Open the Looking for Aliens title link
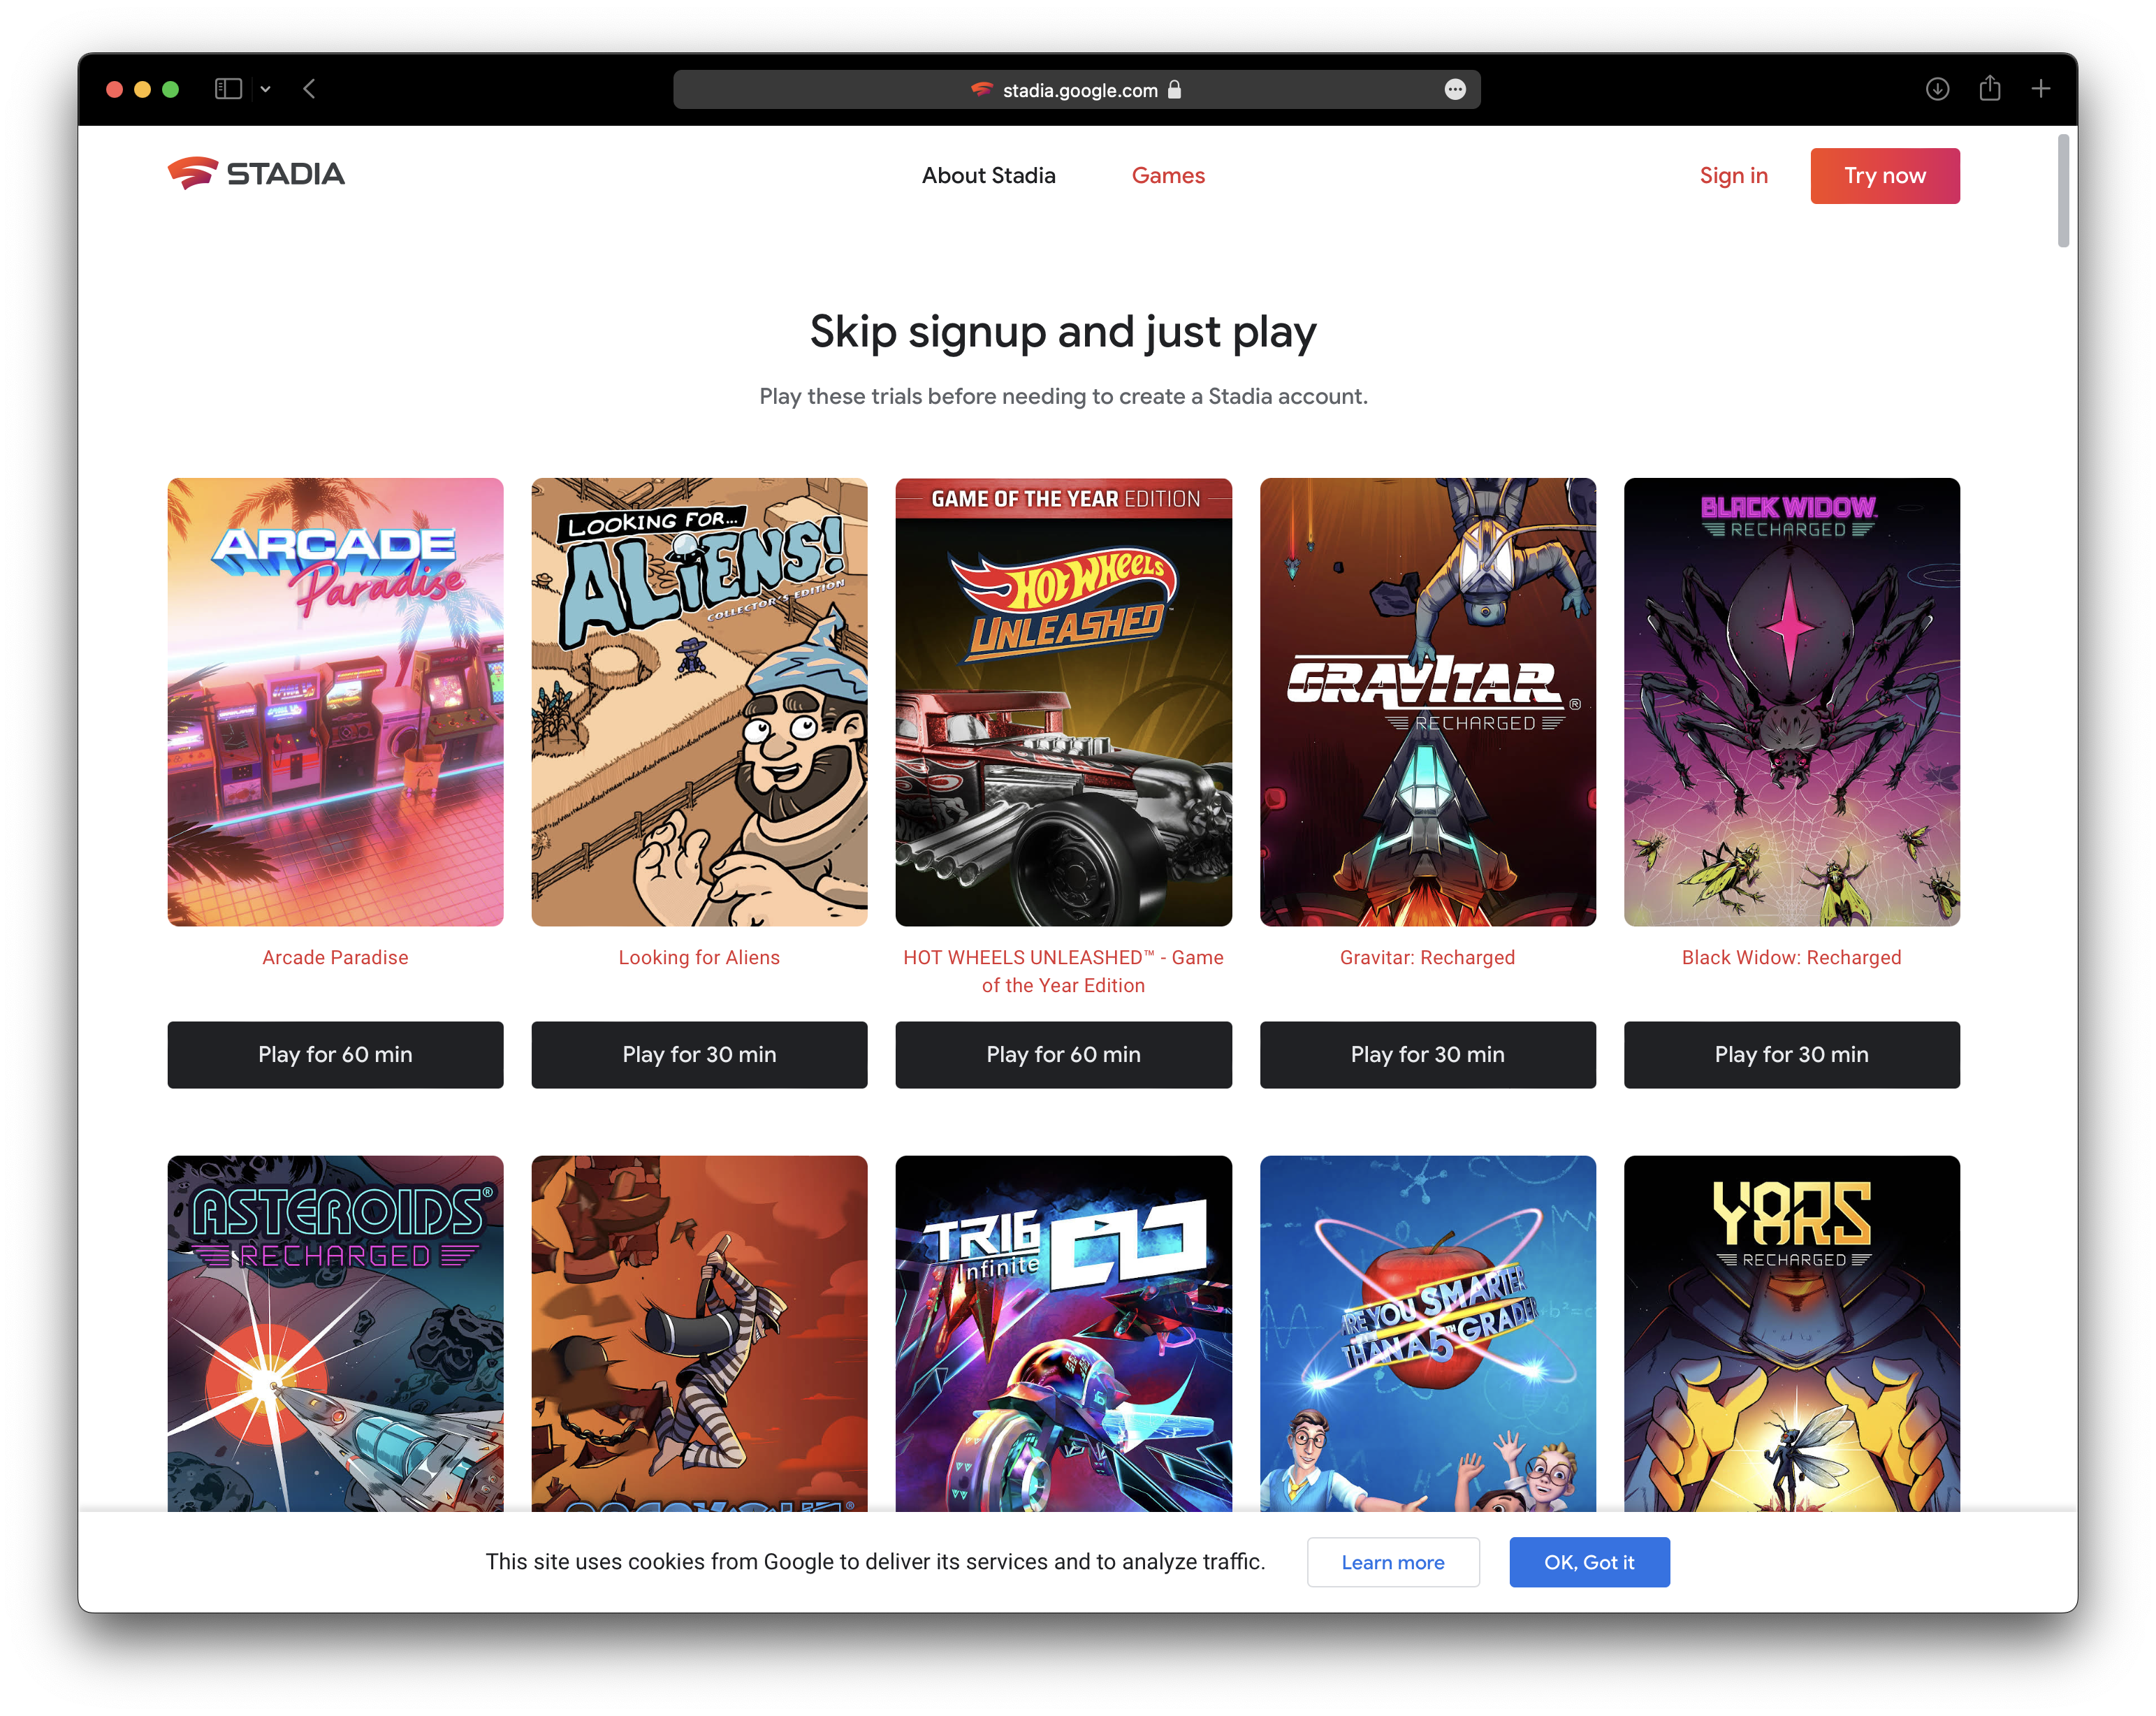 pos(699,957)
